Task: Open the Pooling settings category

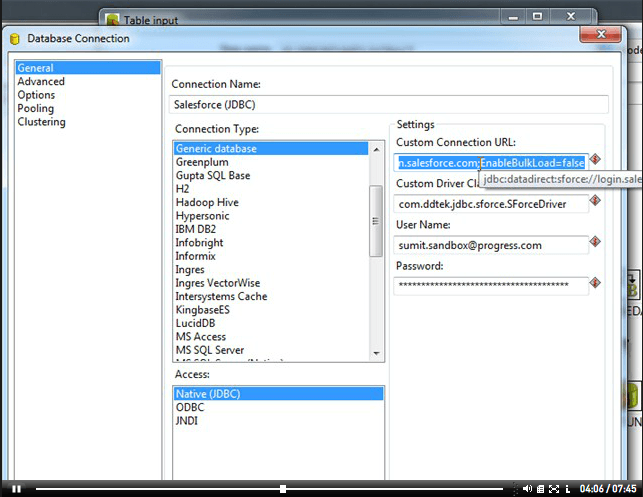Action: coord(36,109)
